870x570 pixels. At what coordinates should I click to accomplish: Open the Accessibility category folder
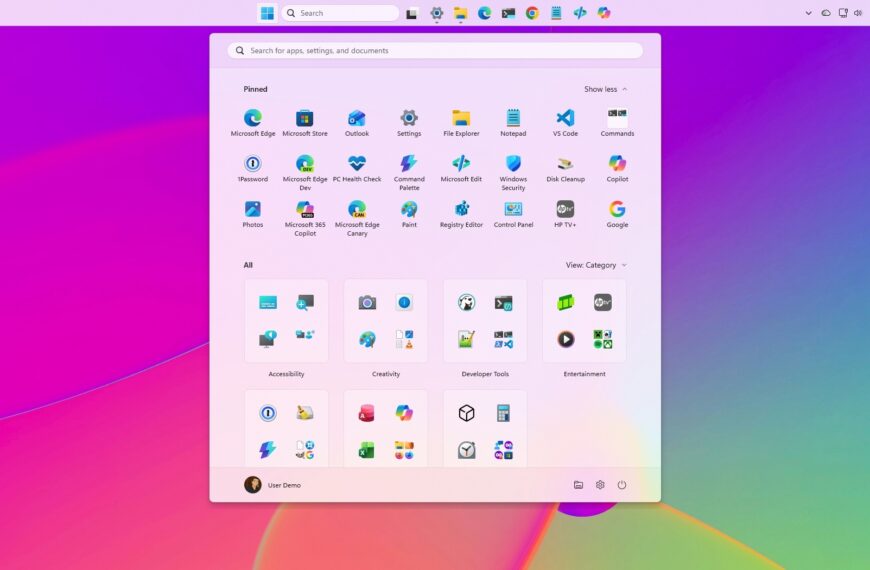286,321
